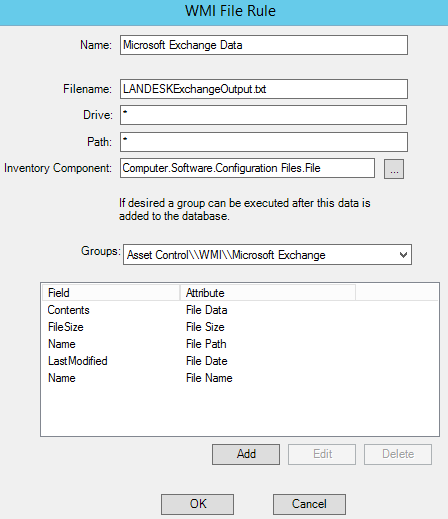Click the Drive input field
Screen dimensions: 448x519
263,115
